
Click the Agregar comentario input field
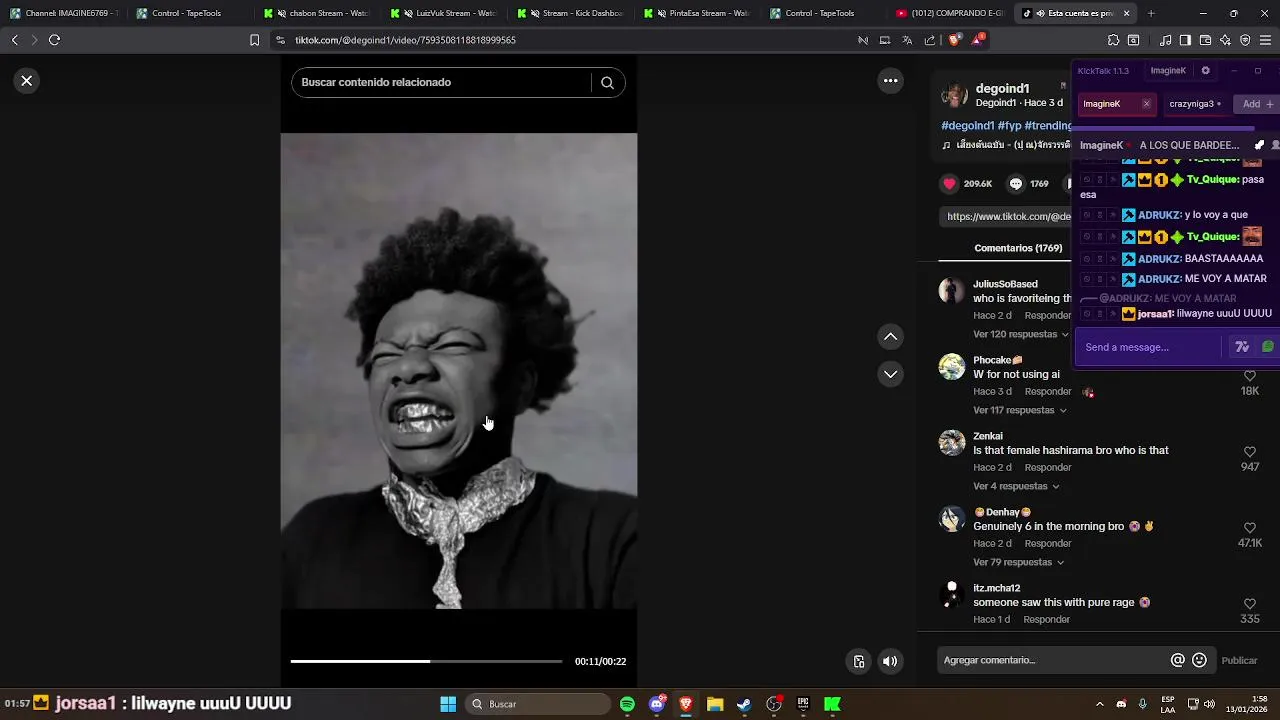(1050, 660)
